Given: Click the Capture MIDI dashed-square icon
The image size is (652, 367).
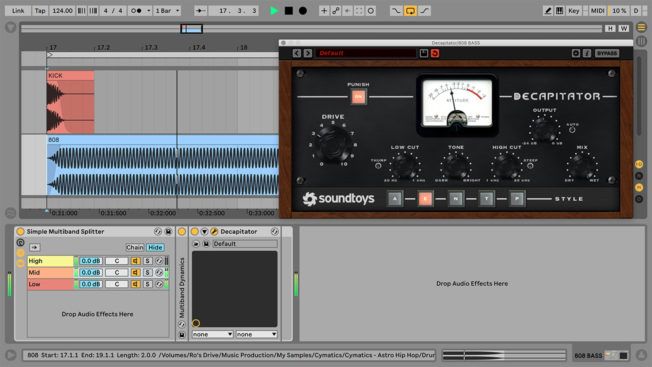Looking at the screenshot, I should tap(359, 11).
